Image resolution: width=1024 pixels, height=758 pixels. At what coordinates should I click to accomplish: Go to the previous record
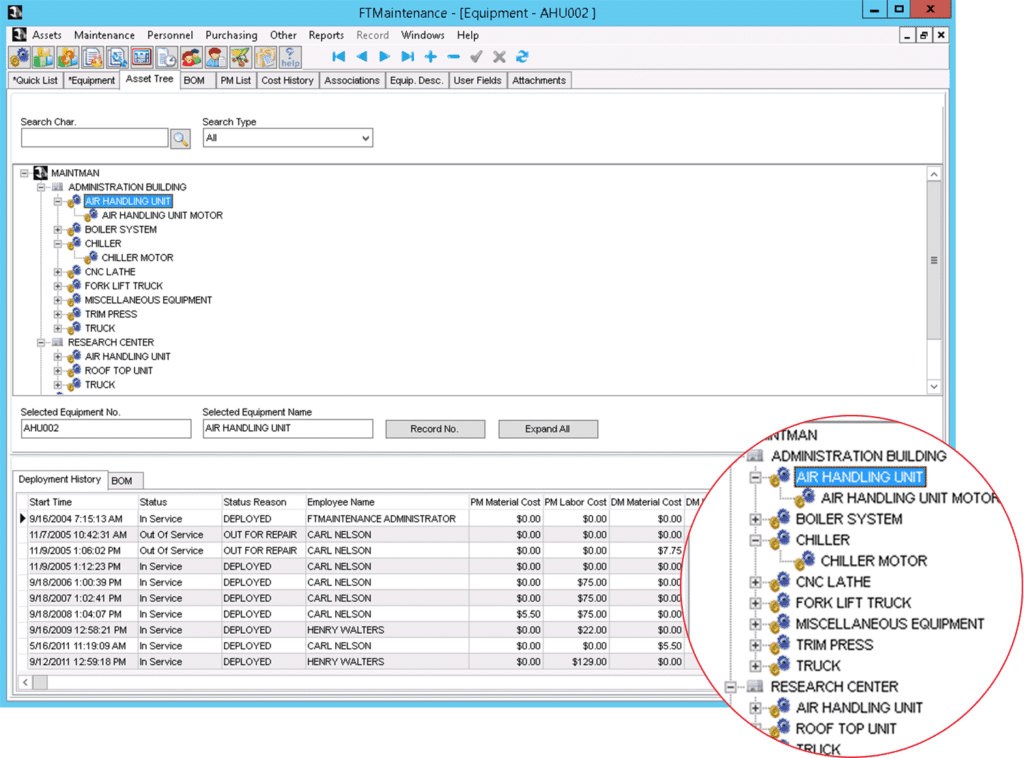coord(362,57)
